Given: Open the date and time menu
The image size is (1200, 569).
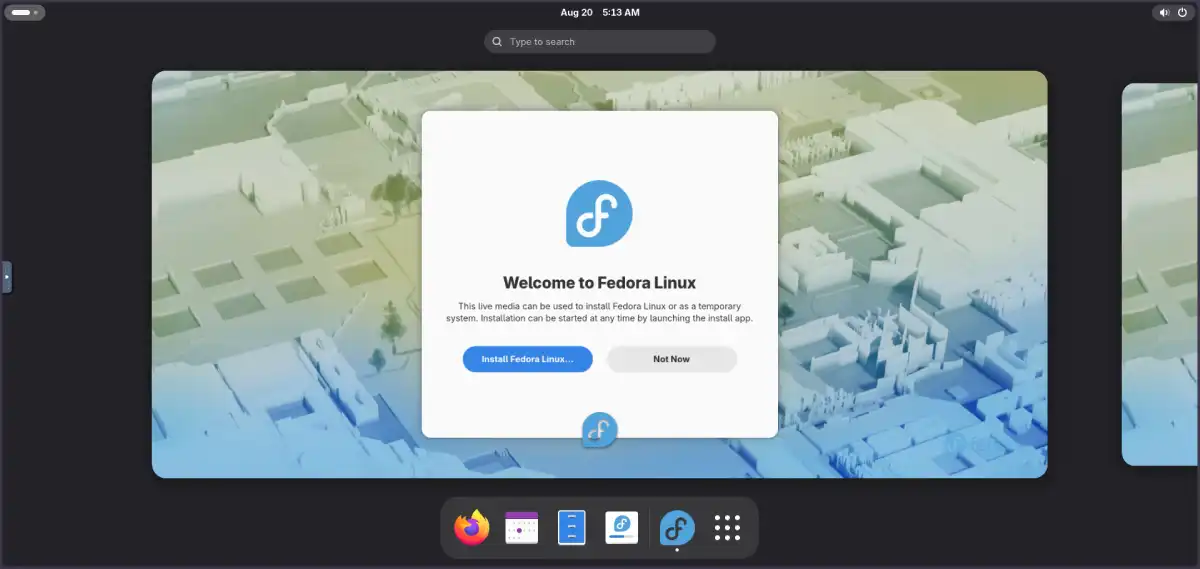Looking at the screenshot, I should coord(600,13).
